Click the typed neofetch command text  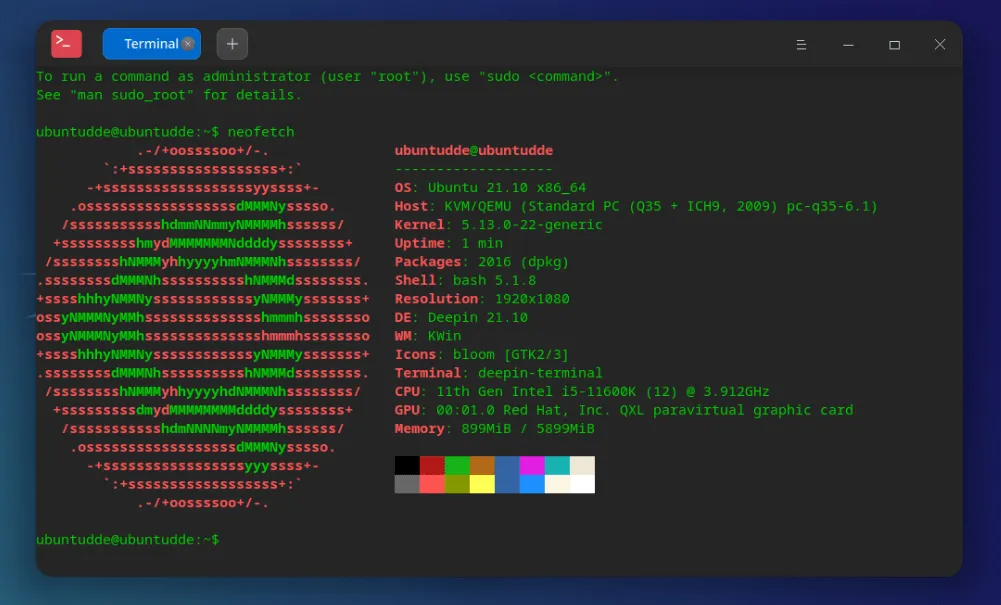pos(261,132)
